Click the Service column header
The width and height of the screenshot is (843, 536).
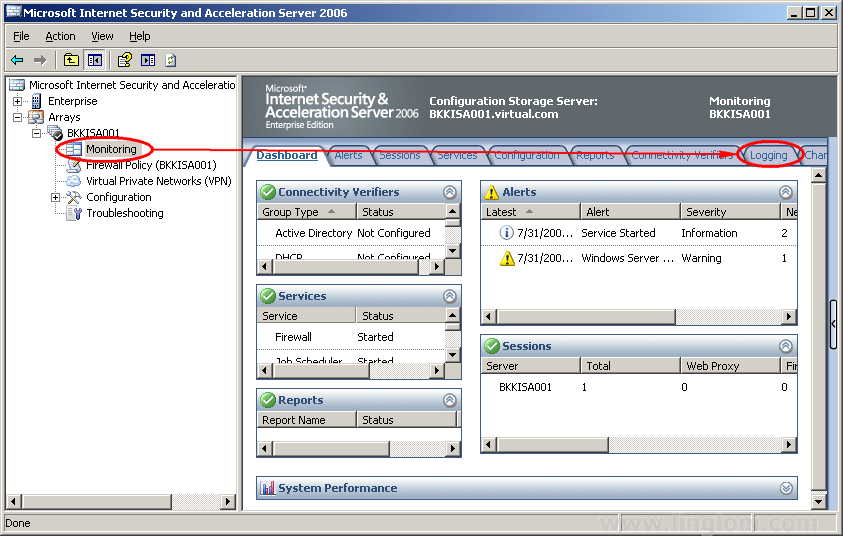[x=306, y=316]
